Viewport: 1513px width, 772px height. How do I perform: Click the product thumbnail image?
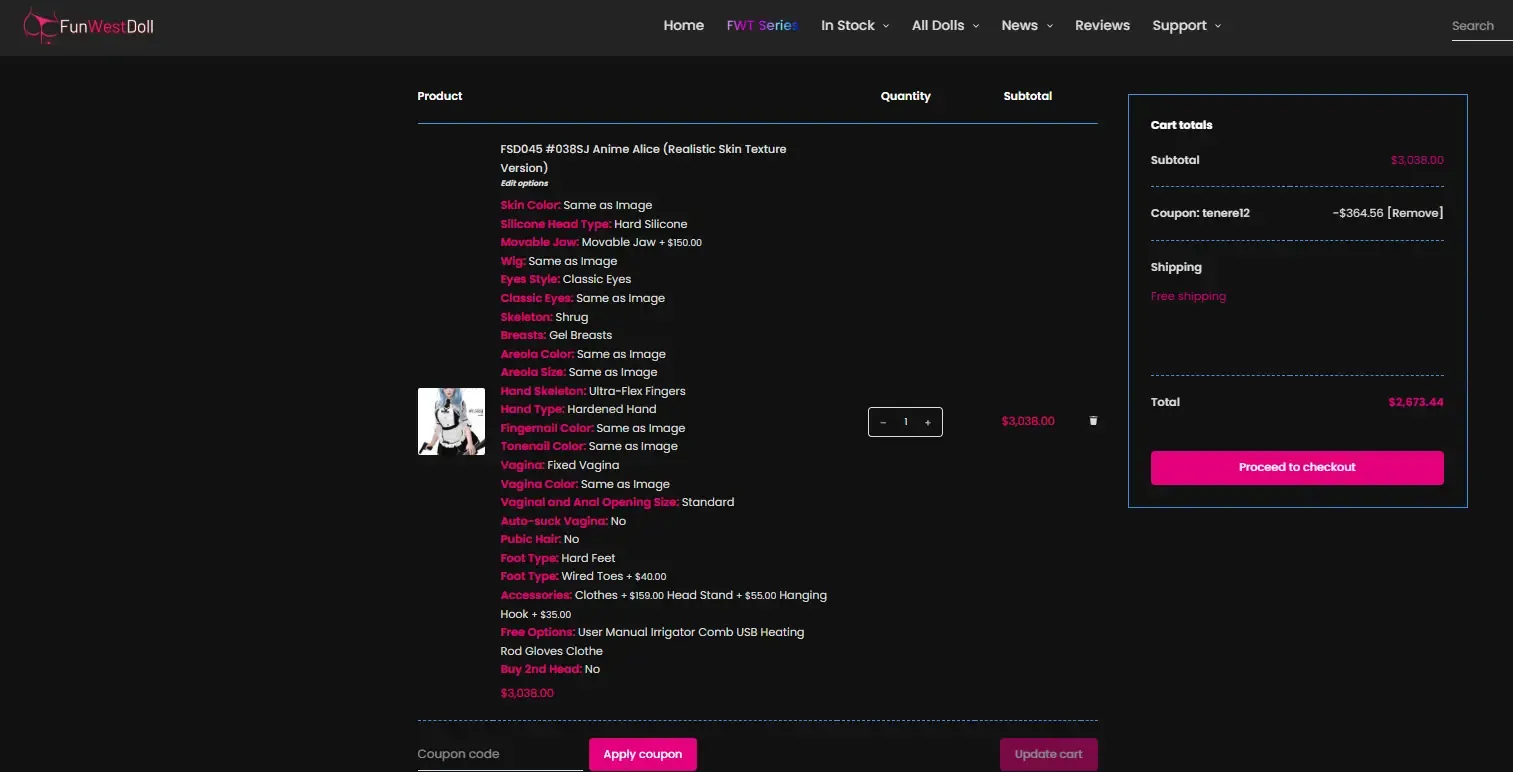click(x=451, y=421)
